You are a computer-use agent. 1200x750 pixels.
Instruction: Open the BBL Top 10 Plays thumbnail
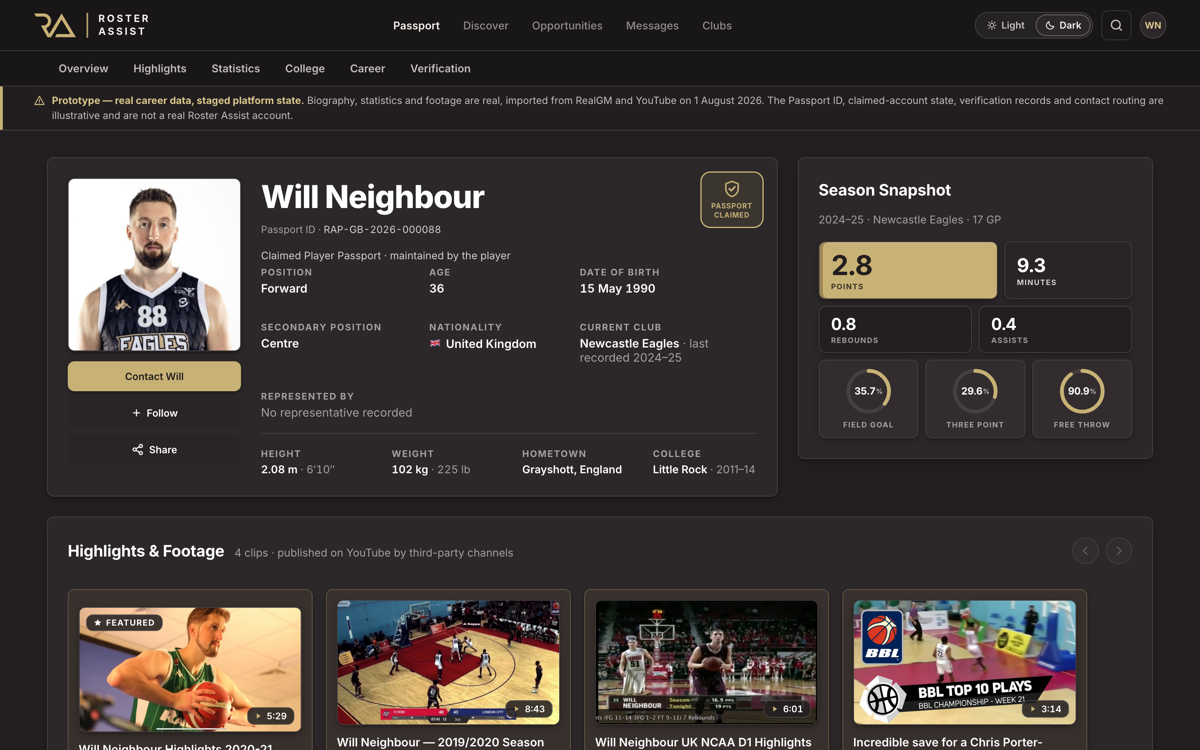coord(964,663)
